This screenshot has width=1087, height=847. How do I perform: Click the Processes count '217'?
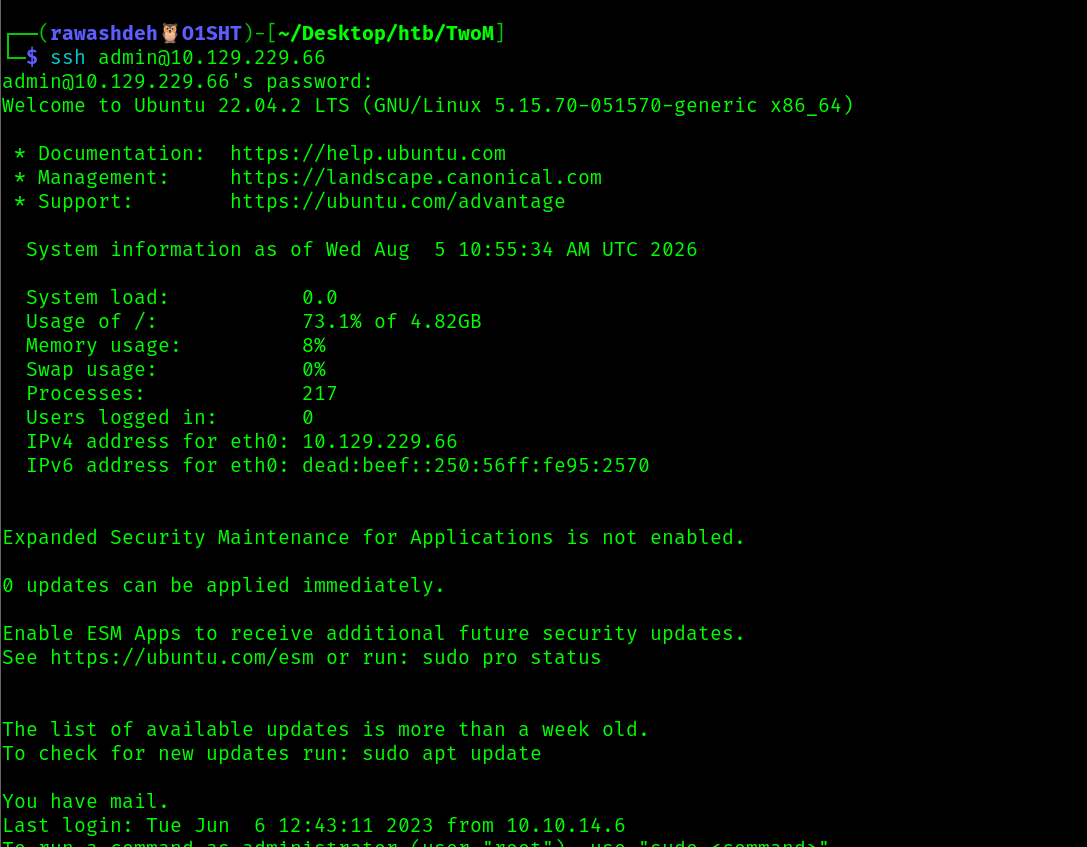tap(320, 394)
